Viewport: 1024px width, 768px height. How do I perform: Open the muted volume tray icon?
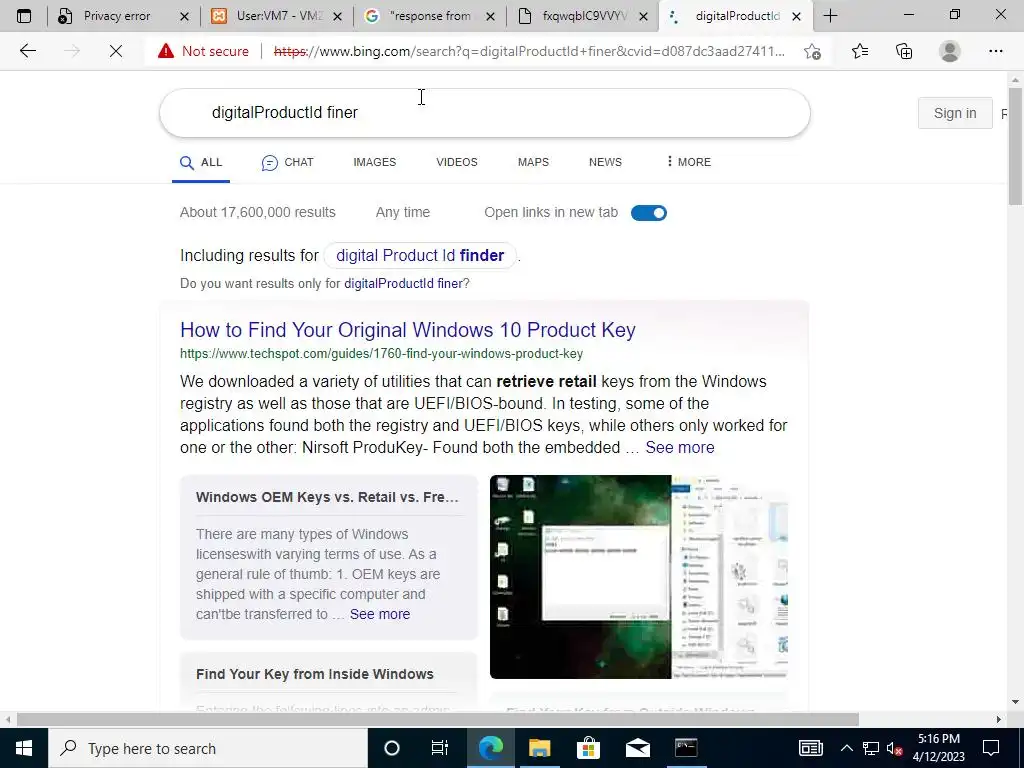point(895,748)
